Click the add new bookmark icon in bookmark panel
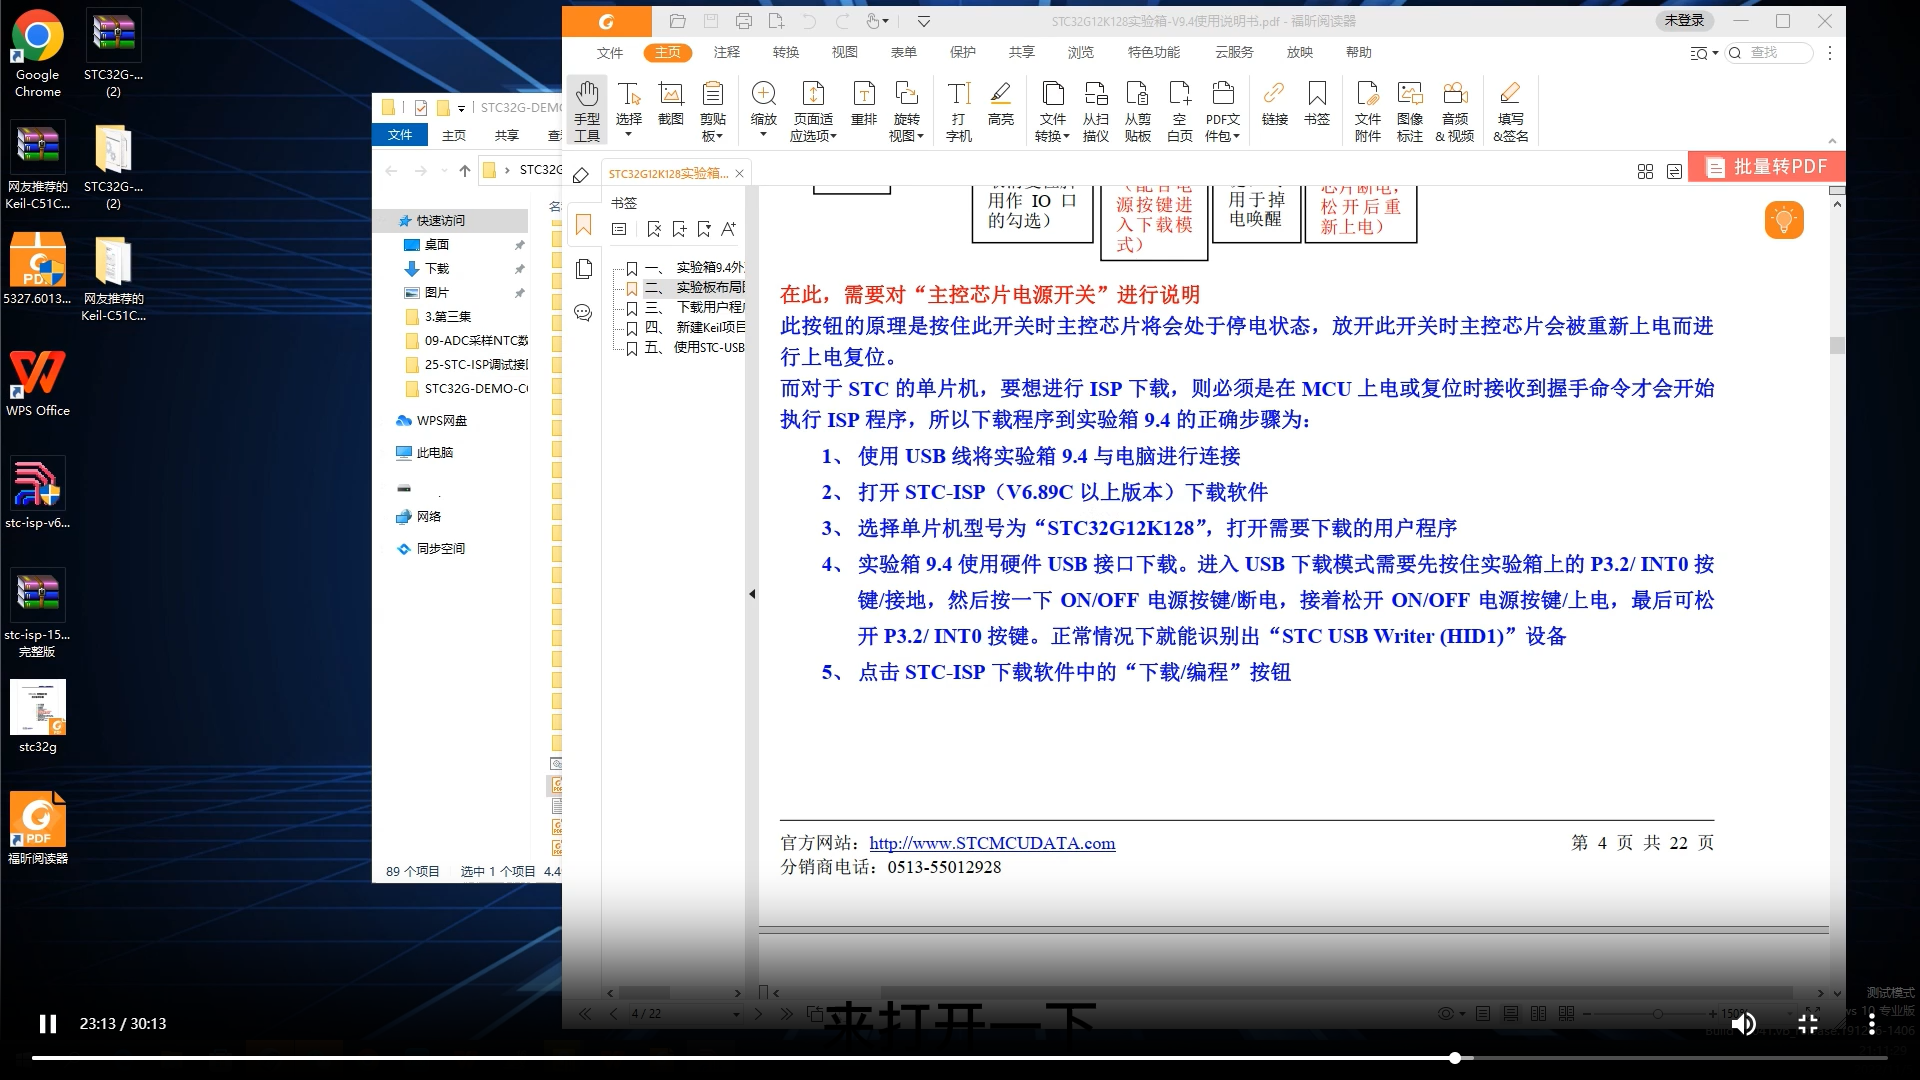The height and width of the screenshot is (1080, 1920). click(x=679, y=229)
